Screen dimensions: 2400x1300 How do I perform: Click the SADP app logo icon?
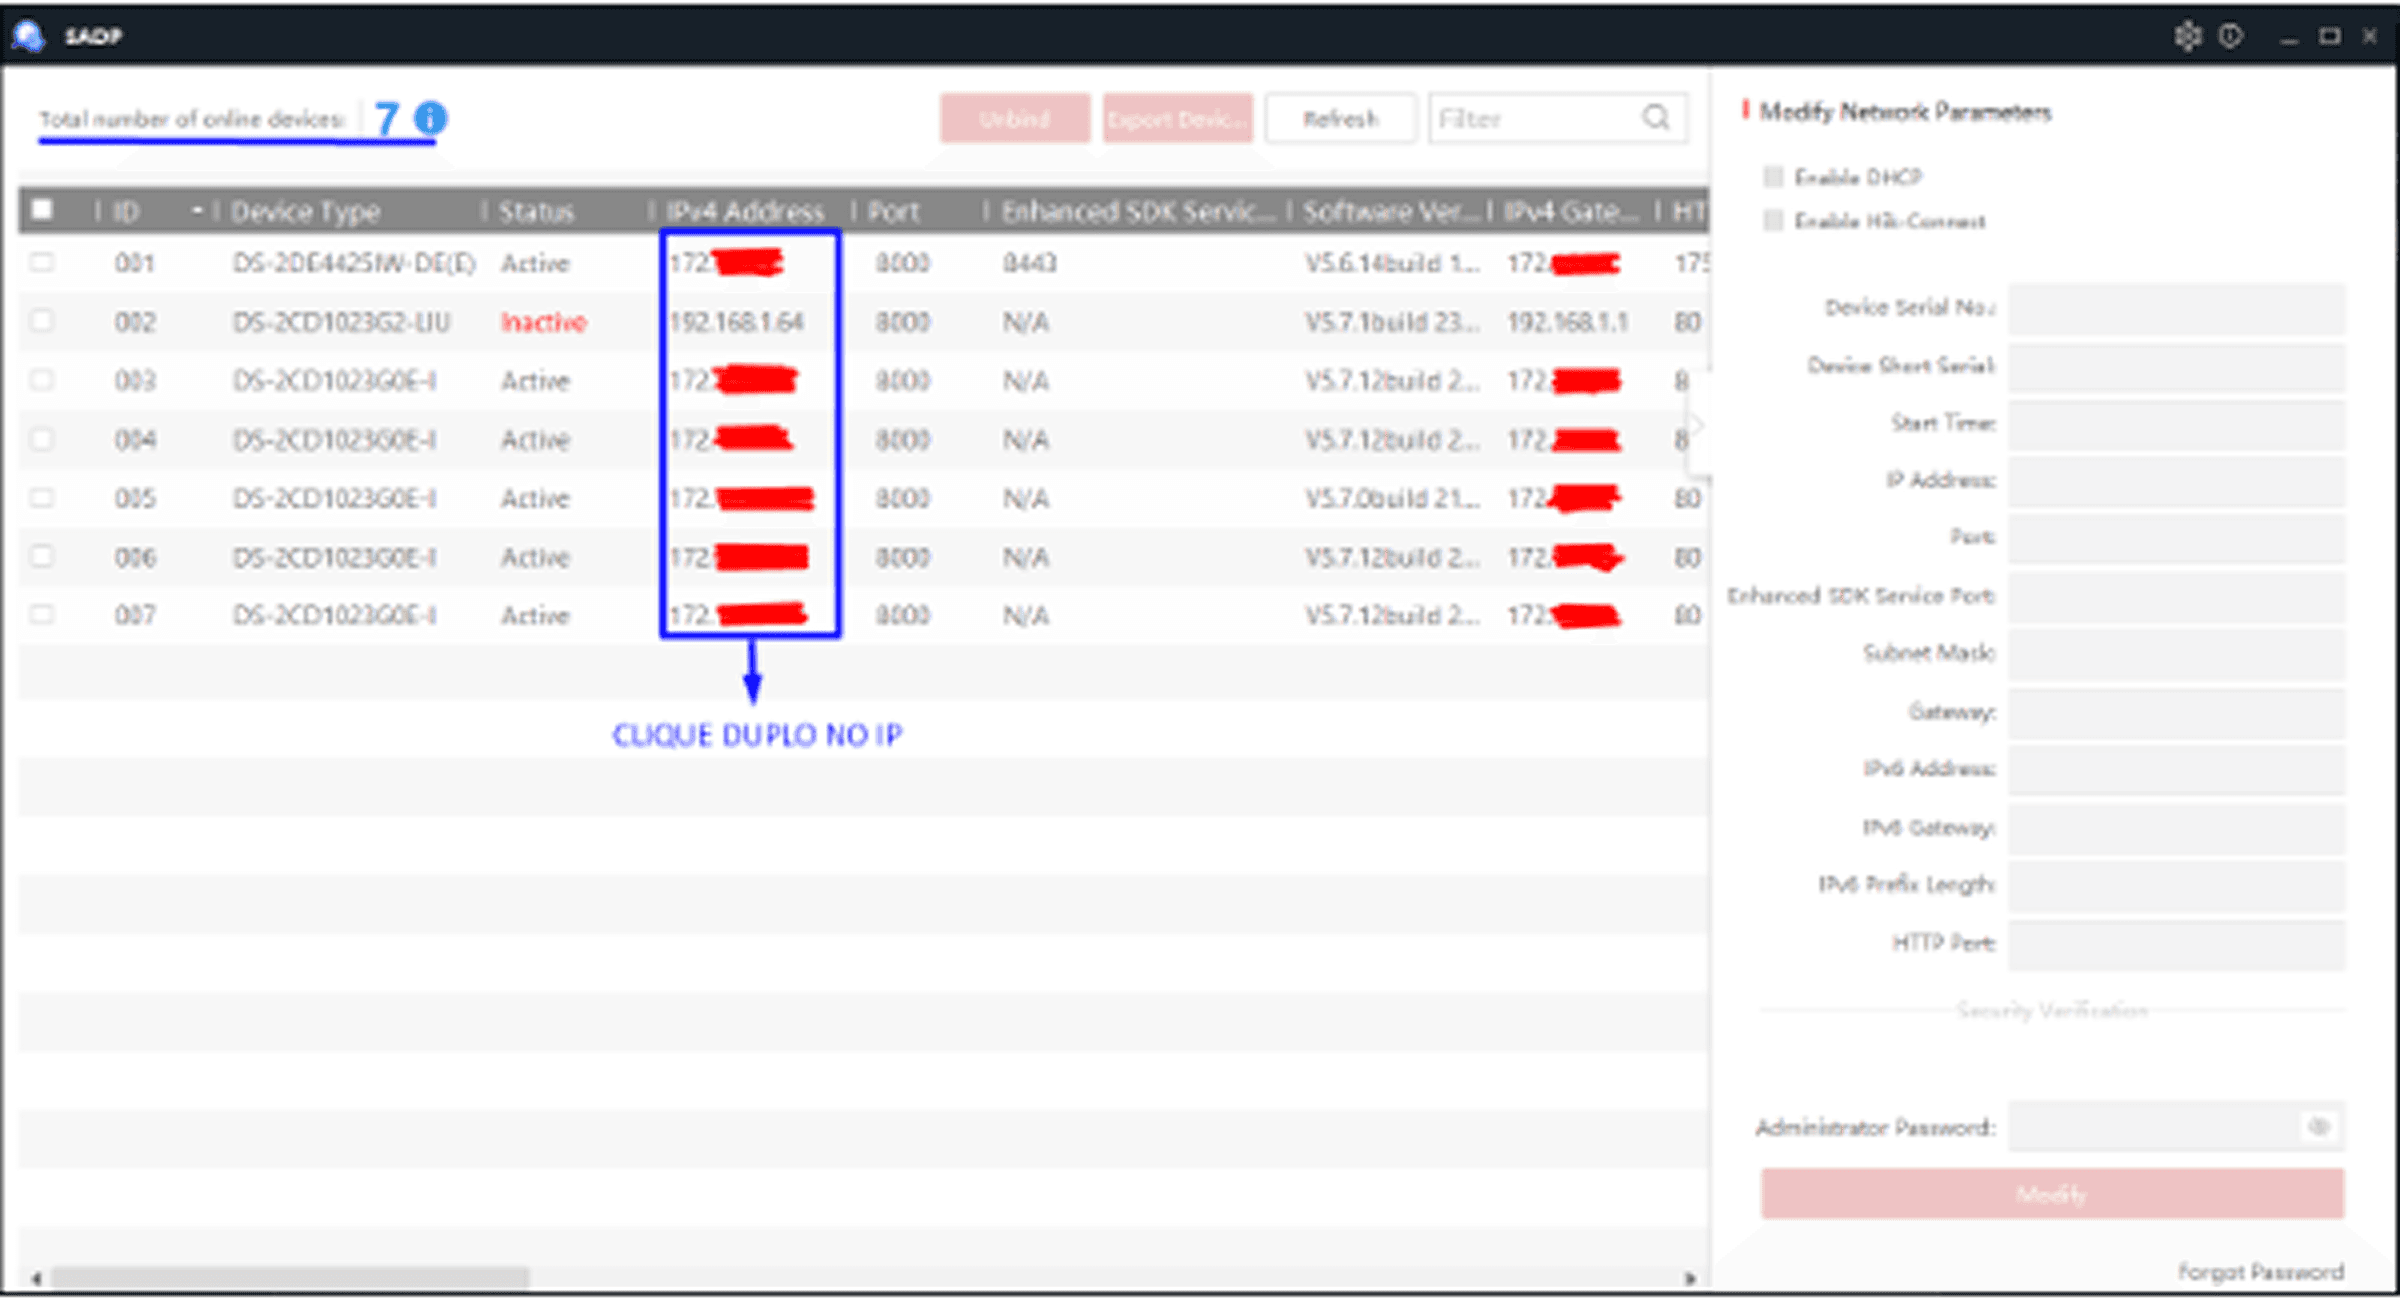click(x=28, y=36)
